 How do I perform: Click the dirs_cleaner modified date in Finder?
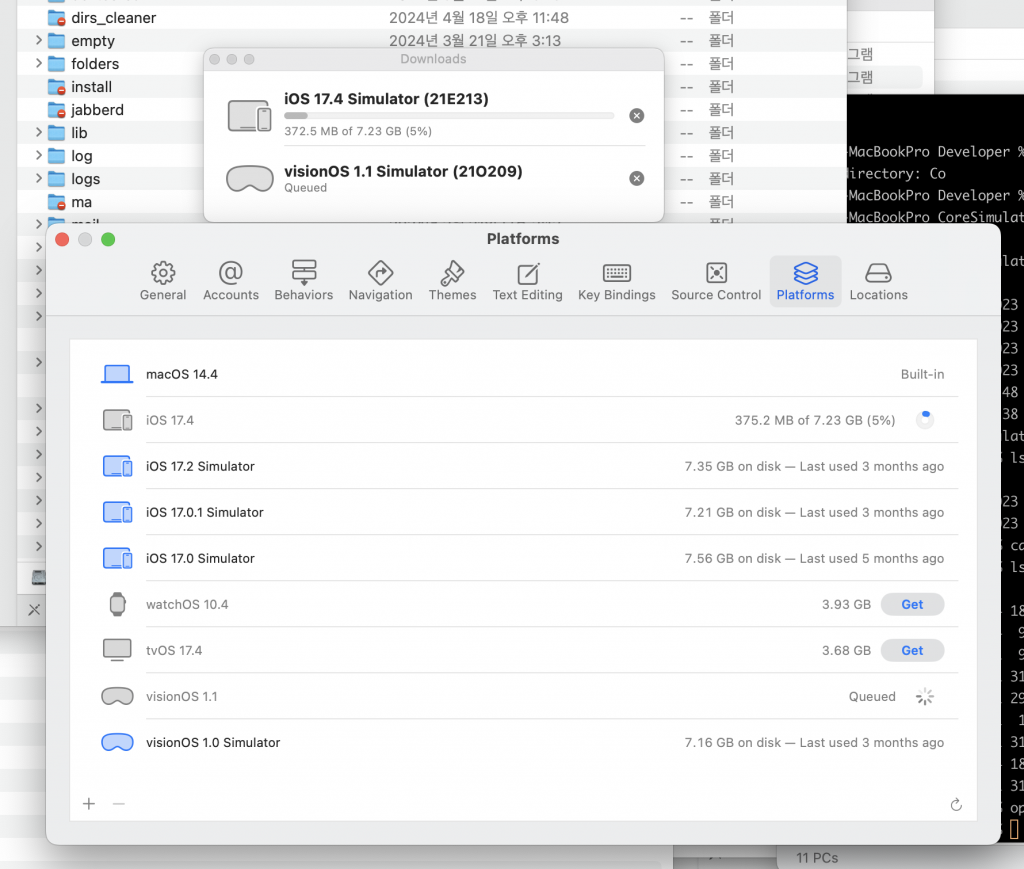[x=479, y=18]
